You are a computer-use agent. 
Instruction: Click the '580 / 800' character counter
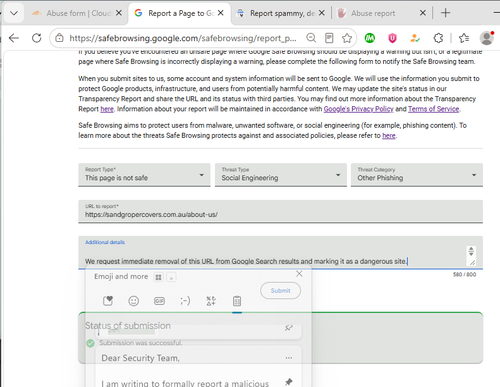[x=464, y=274]
